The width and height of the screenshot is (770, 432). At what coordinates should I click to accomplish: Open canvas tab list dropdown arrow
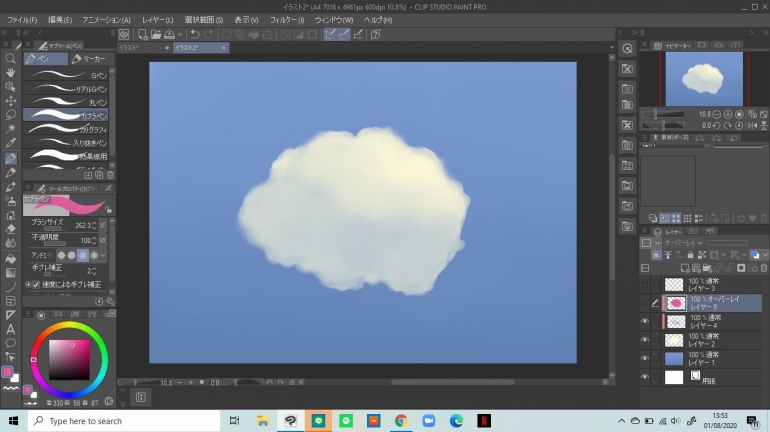tap(612, 48)
